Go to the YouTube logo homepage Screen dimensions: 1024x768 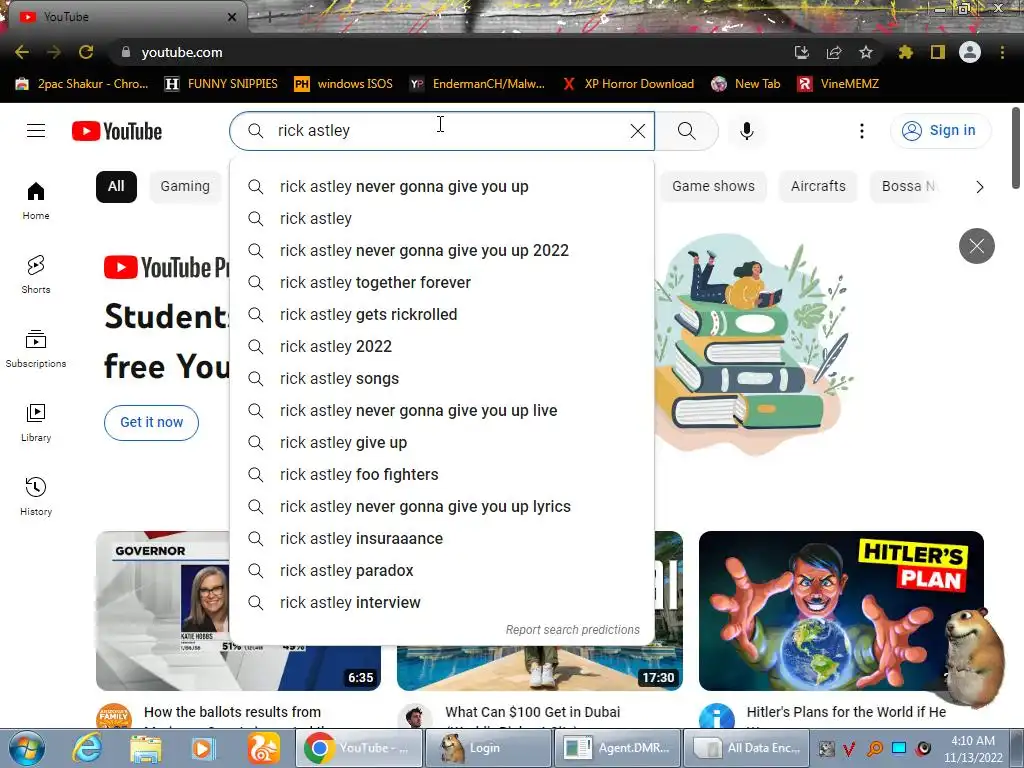[117, 131]
